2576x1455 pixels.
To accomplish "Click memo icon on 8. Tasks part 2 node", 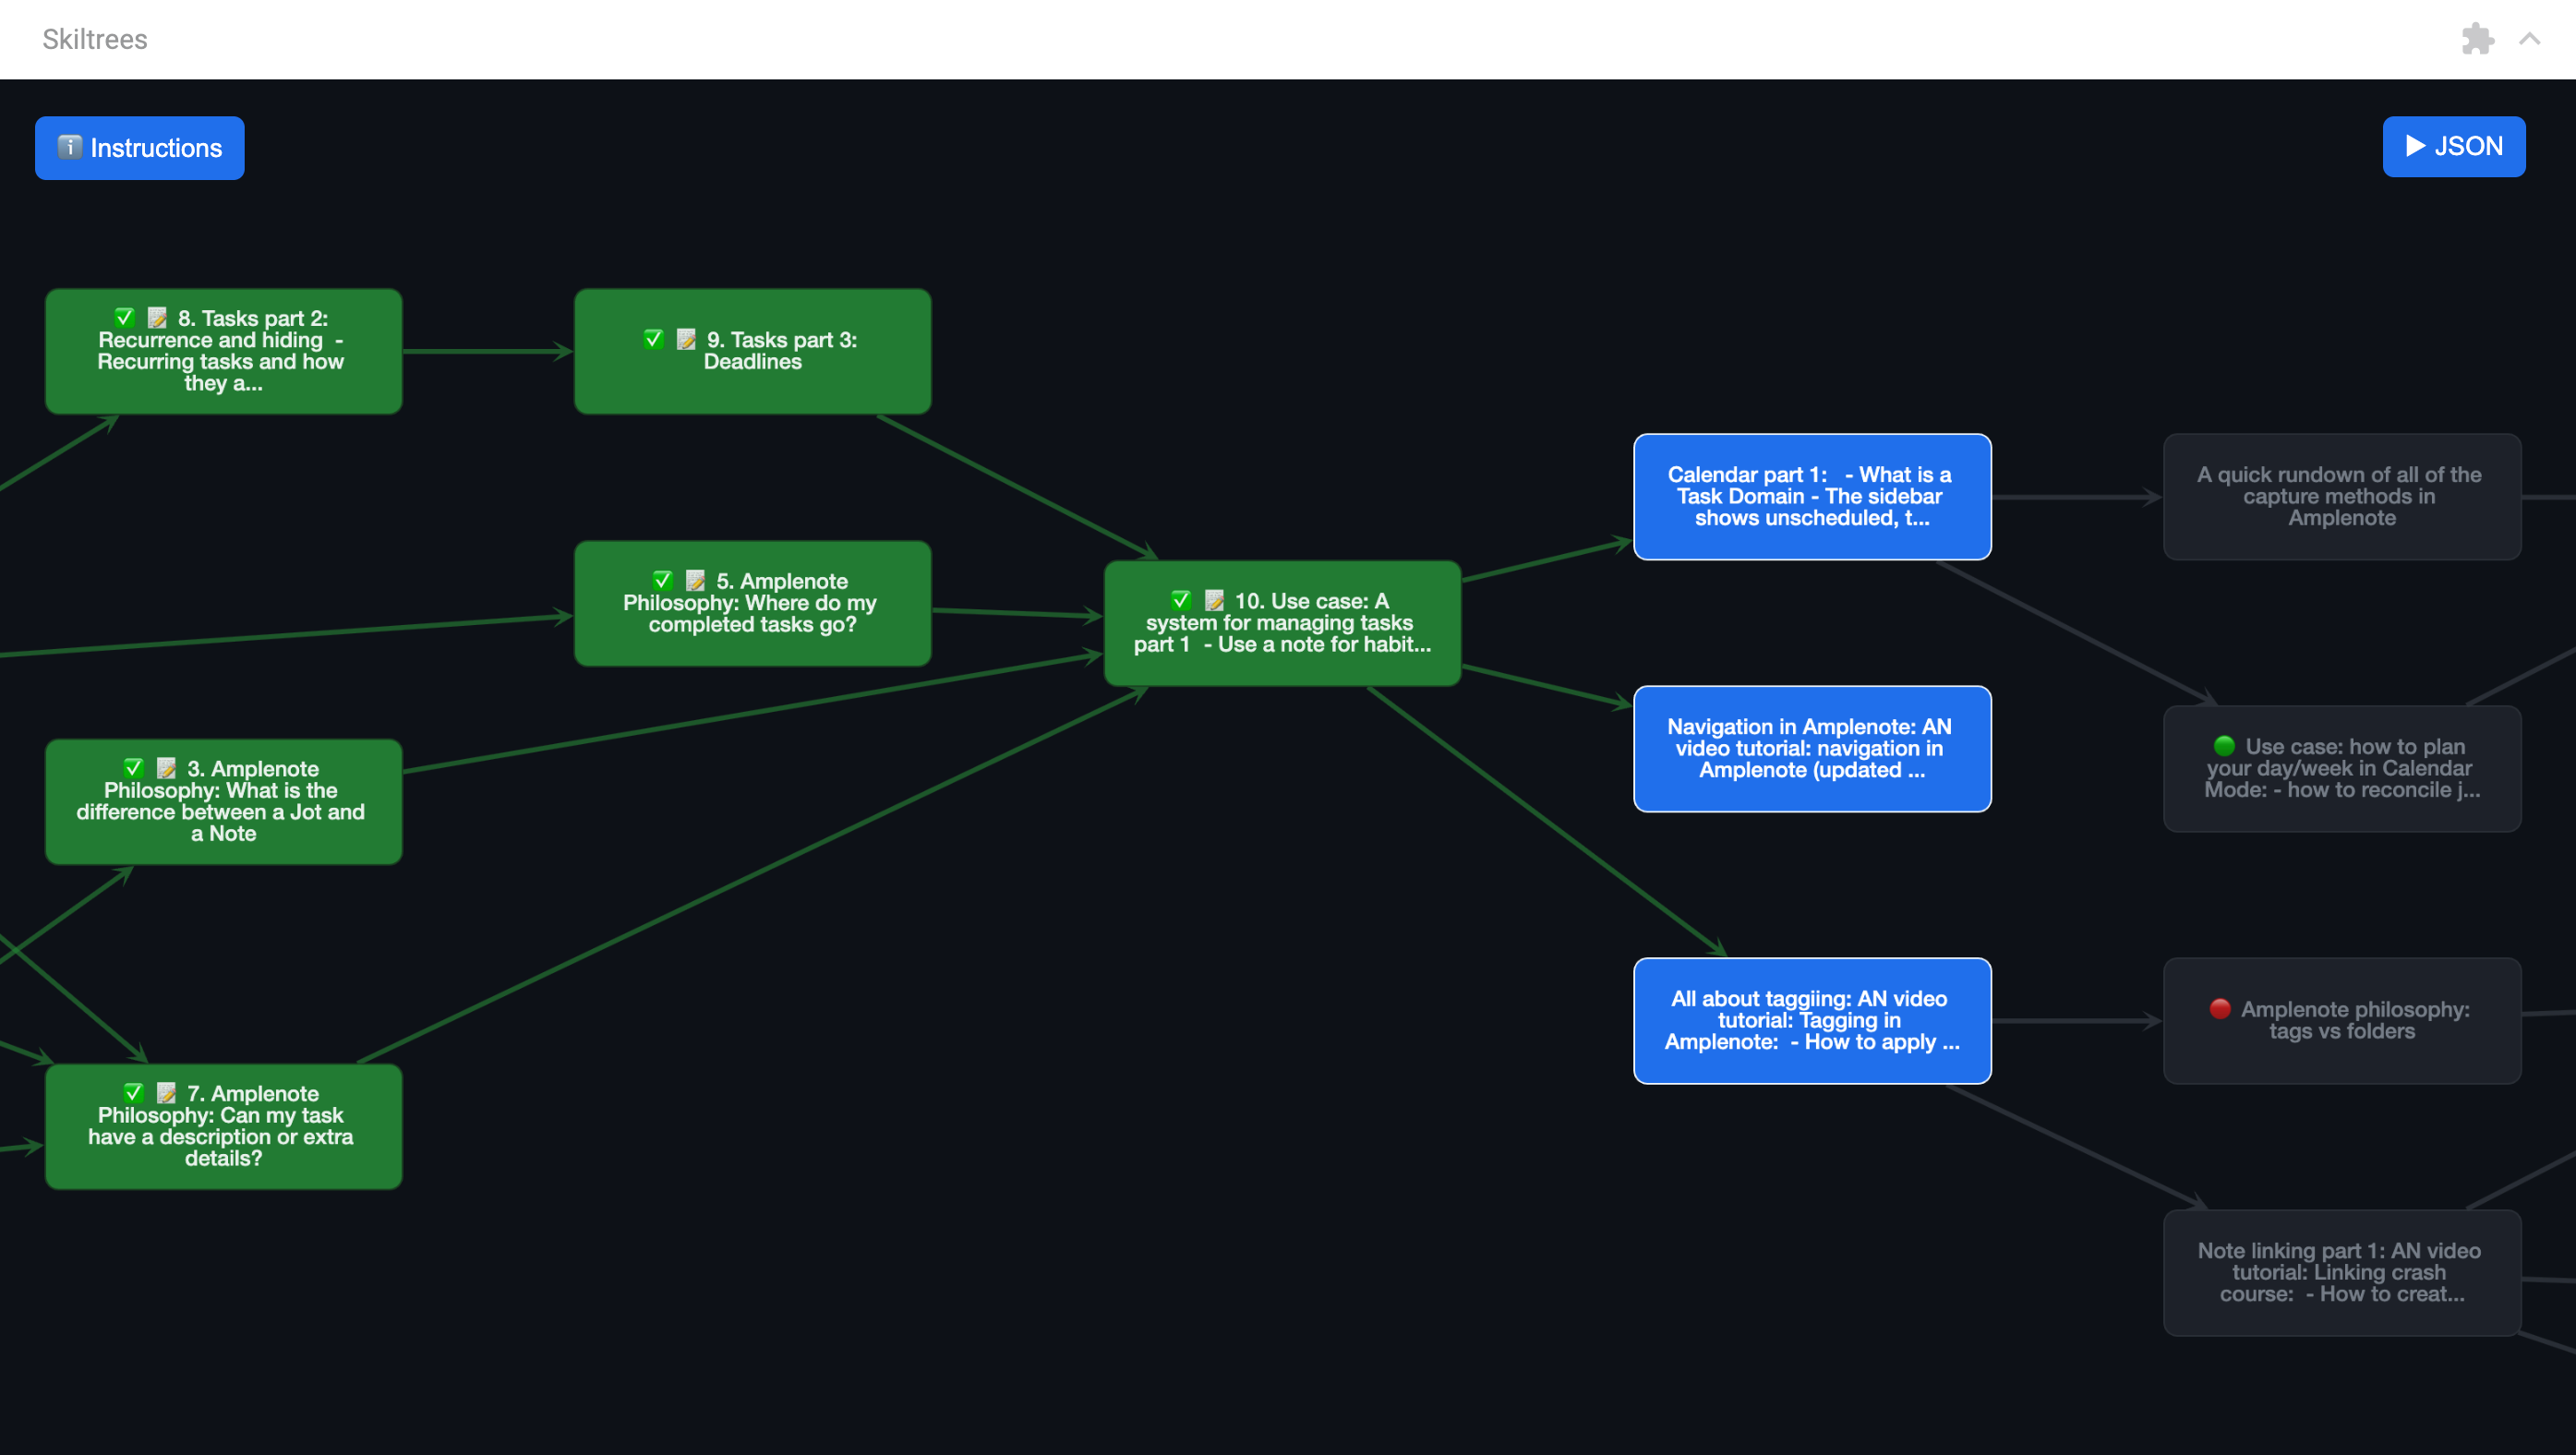I will click(x=157, y=318).
